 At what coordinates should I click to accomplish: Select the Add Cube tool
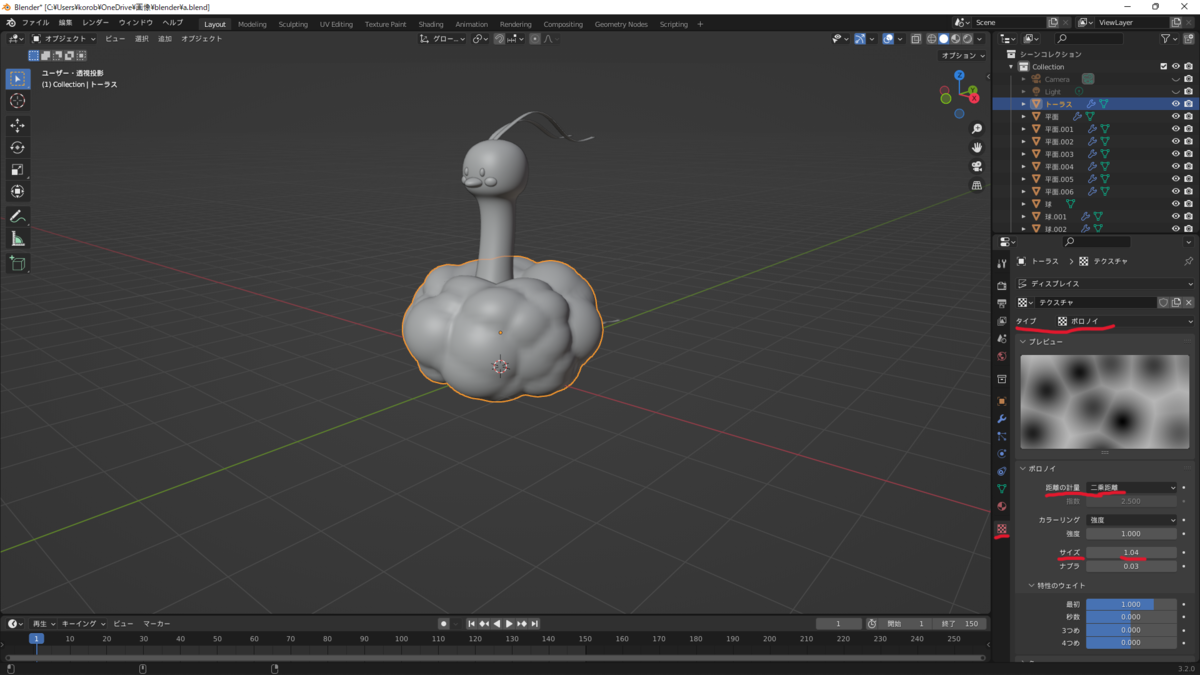tap(17, 263)
